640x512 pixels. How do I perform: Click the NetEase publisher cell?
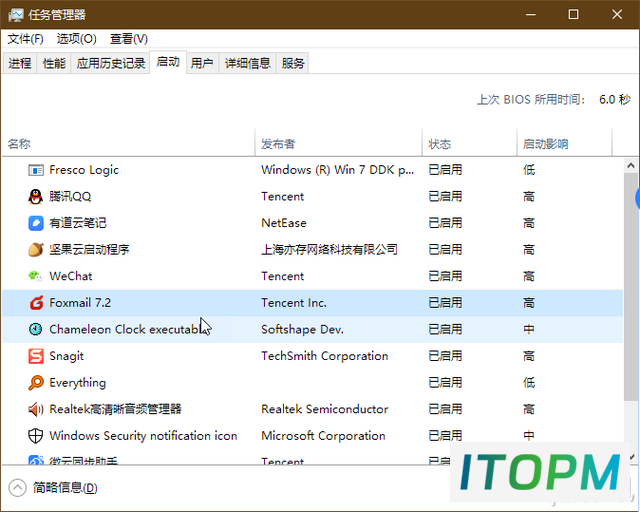tap(284, 223)
